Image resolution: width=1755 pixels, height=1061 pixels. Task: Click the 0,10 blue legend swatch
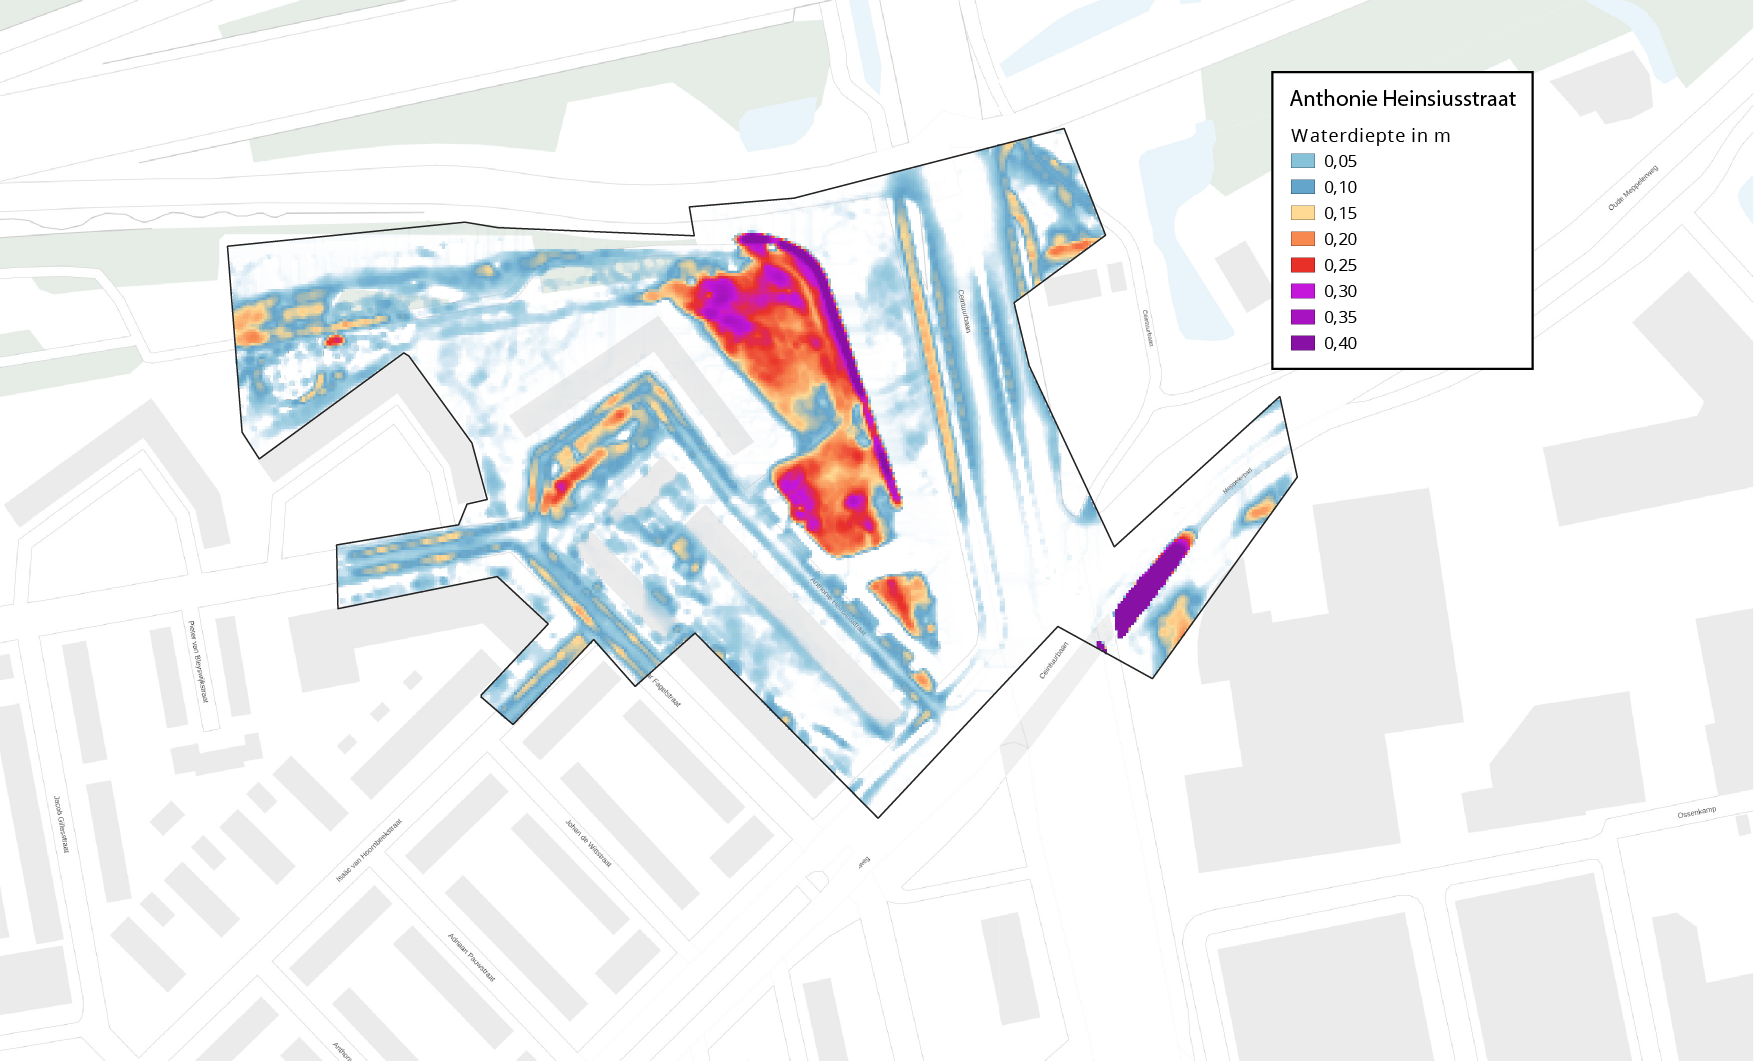coord(1302,187)
